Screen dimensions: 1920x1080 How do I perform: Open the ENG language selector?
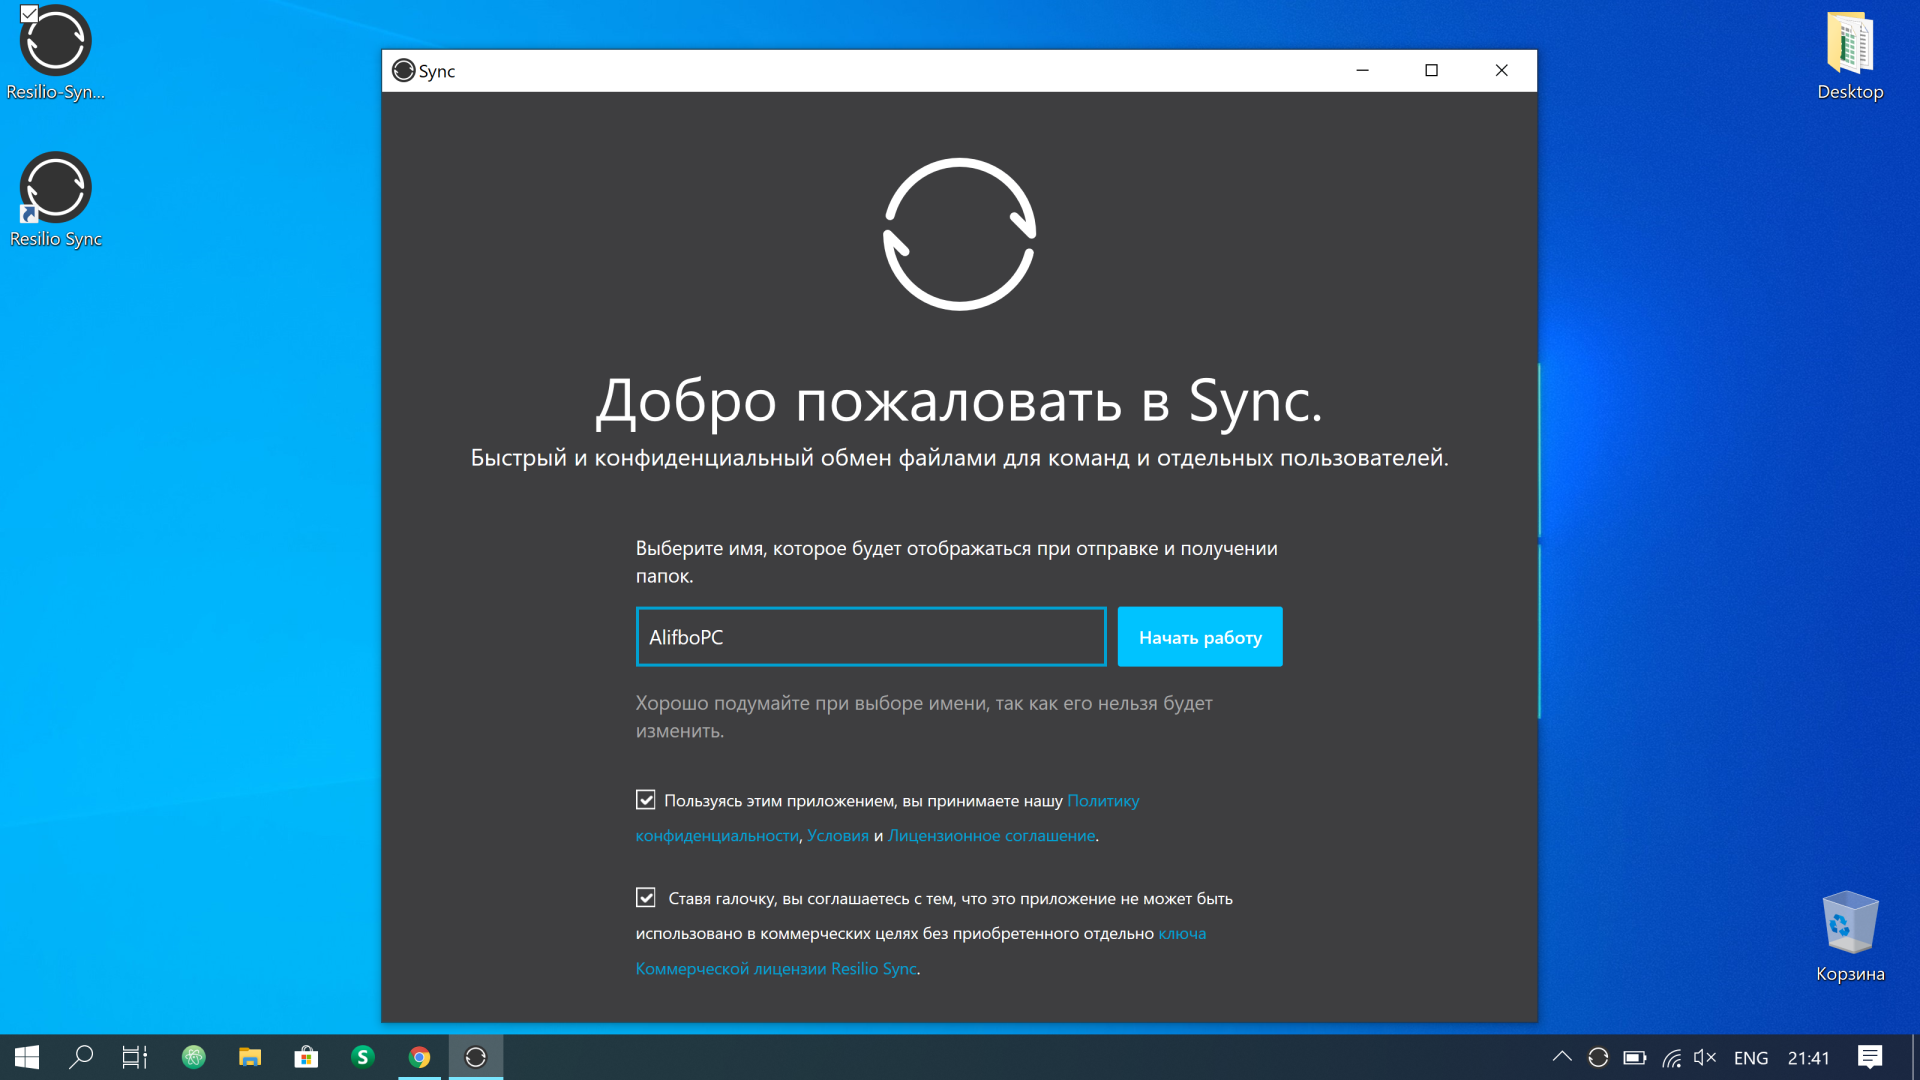(1751, 1058)
